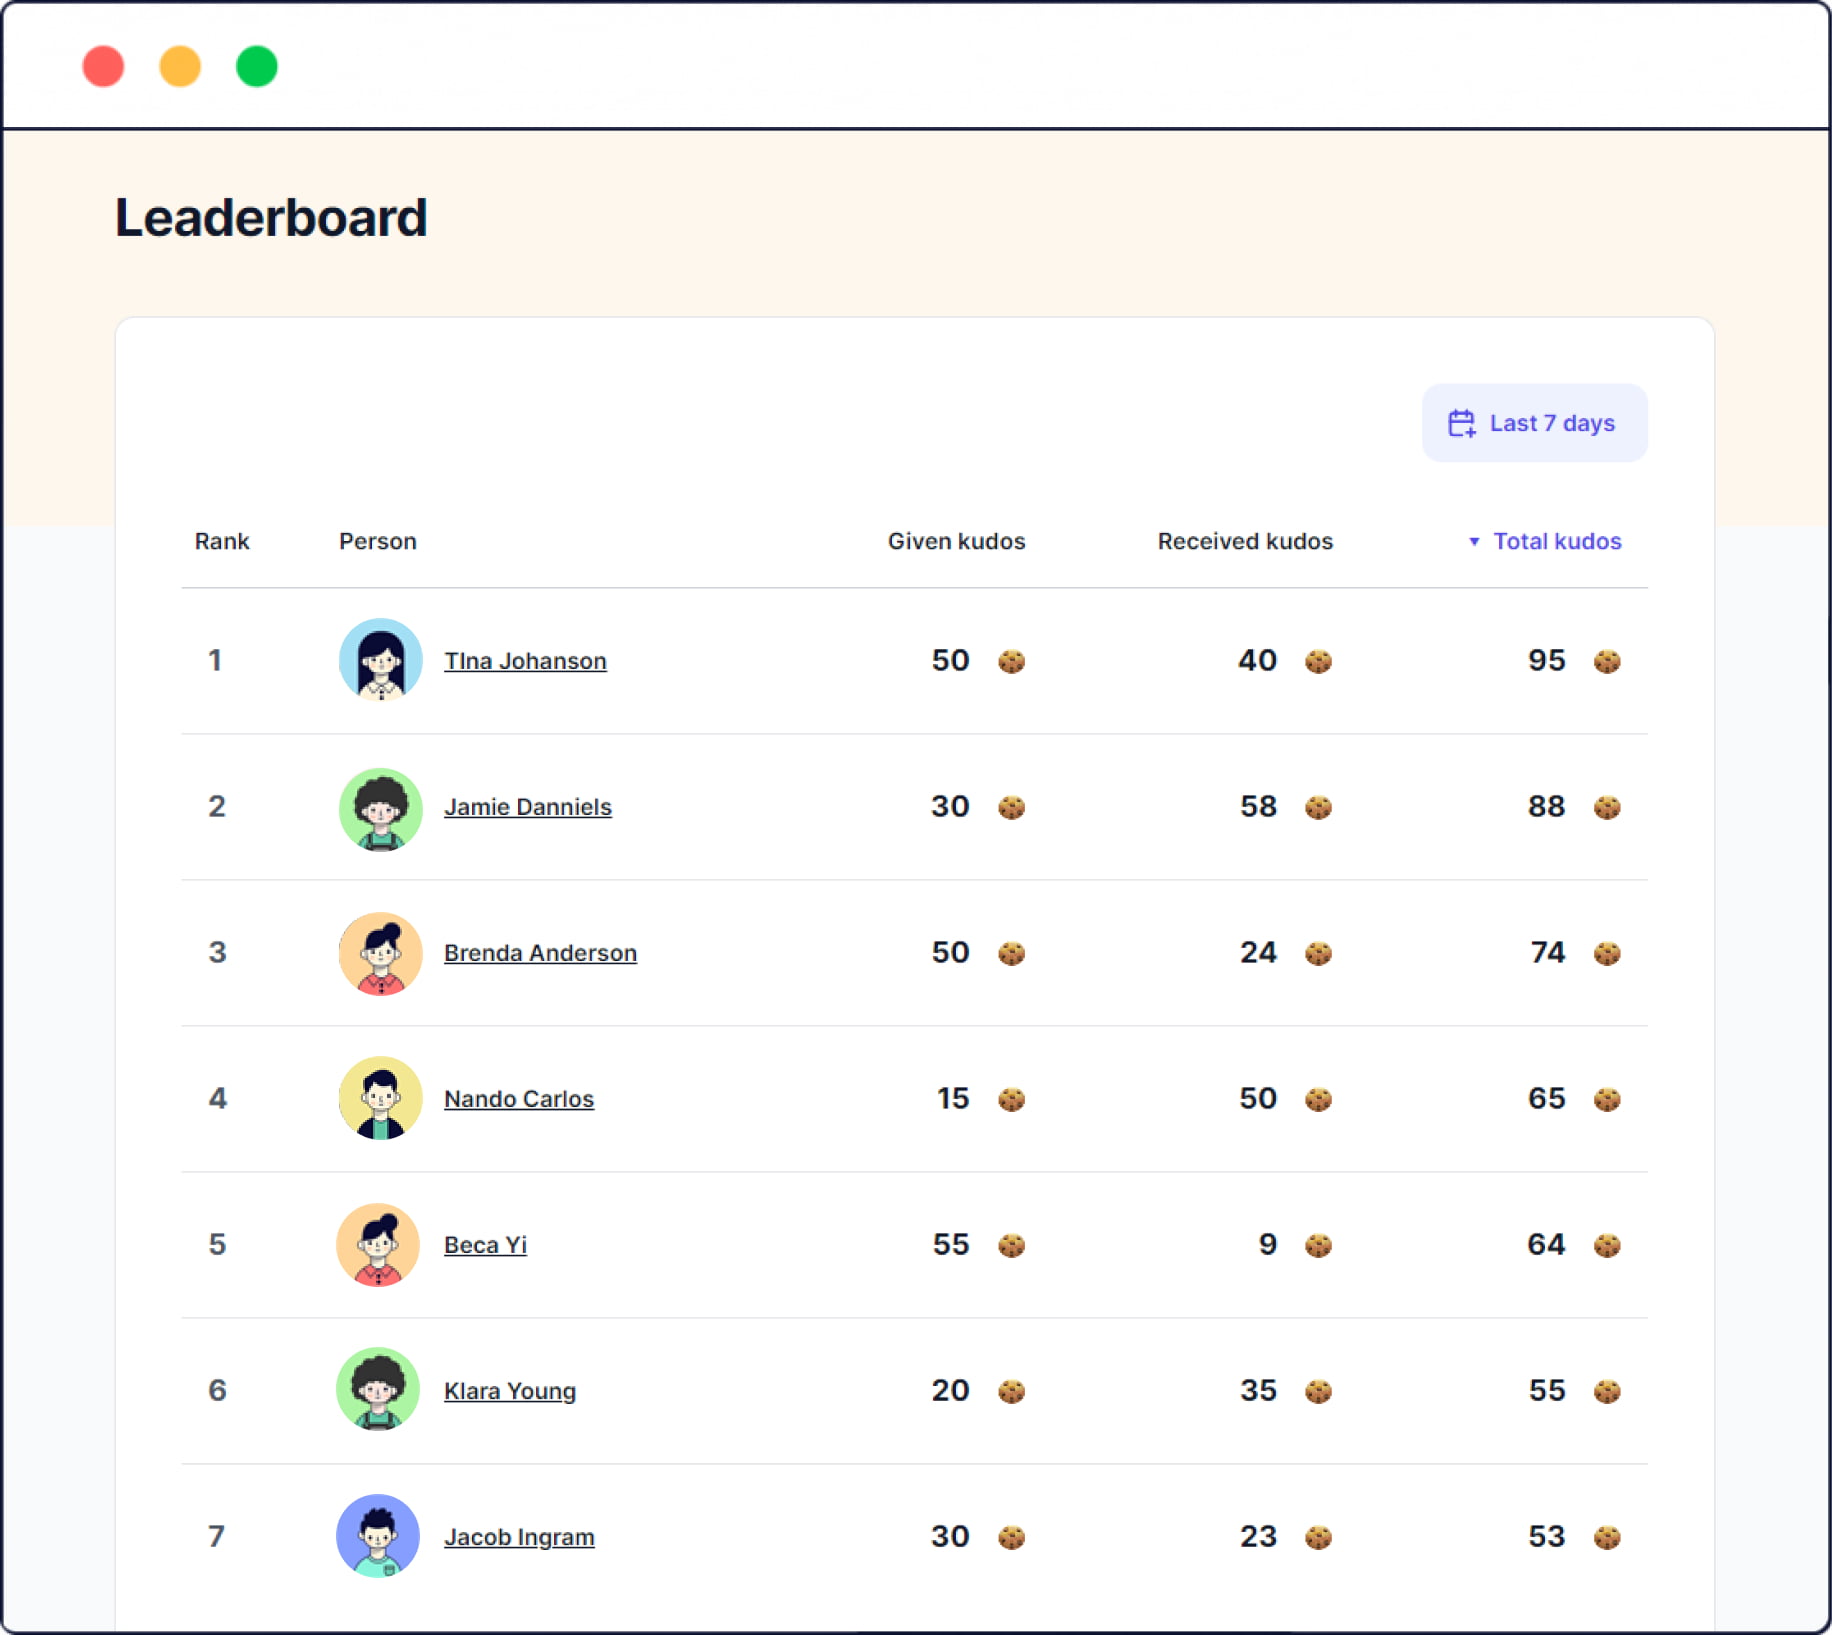The width and height of the screenshot is (1832, 1635).
Task: Sort by Received kudos column header
Action: [1244, 542]
